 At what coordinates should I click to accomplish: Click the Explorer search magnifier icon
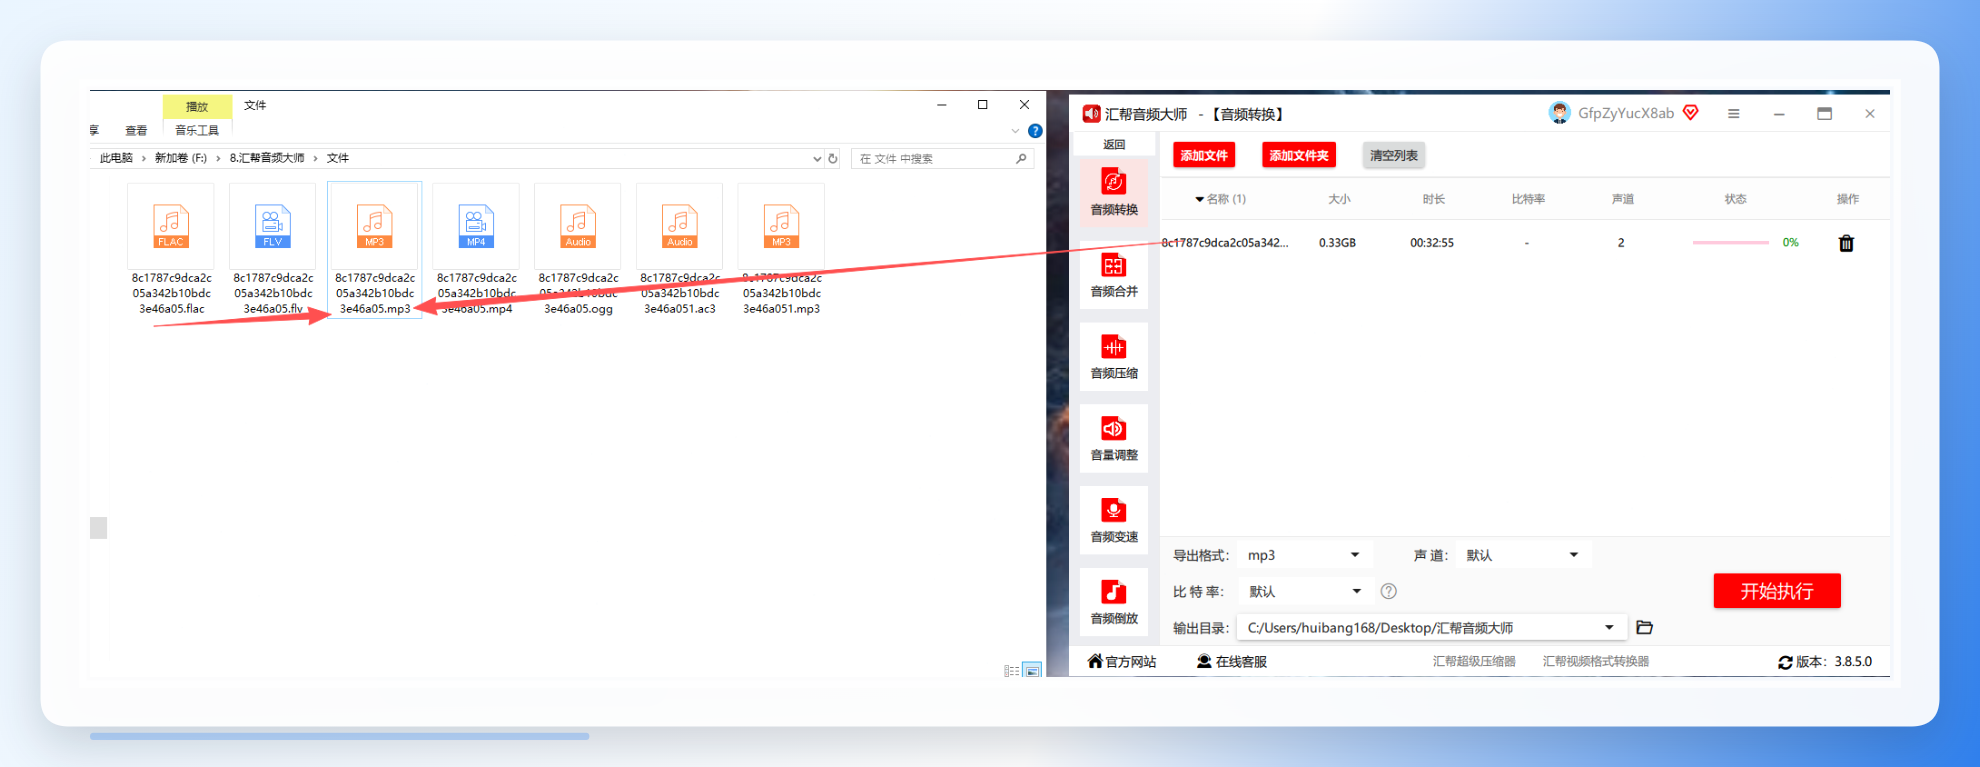pyautogui.click(x=1021, y=158)
